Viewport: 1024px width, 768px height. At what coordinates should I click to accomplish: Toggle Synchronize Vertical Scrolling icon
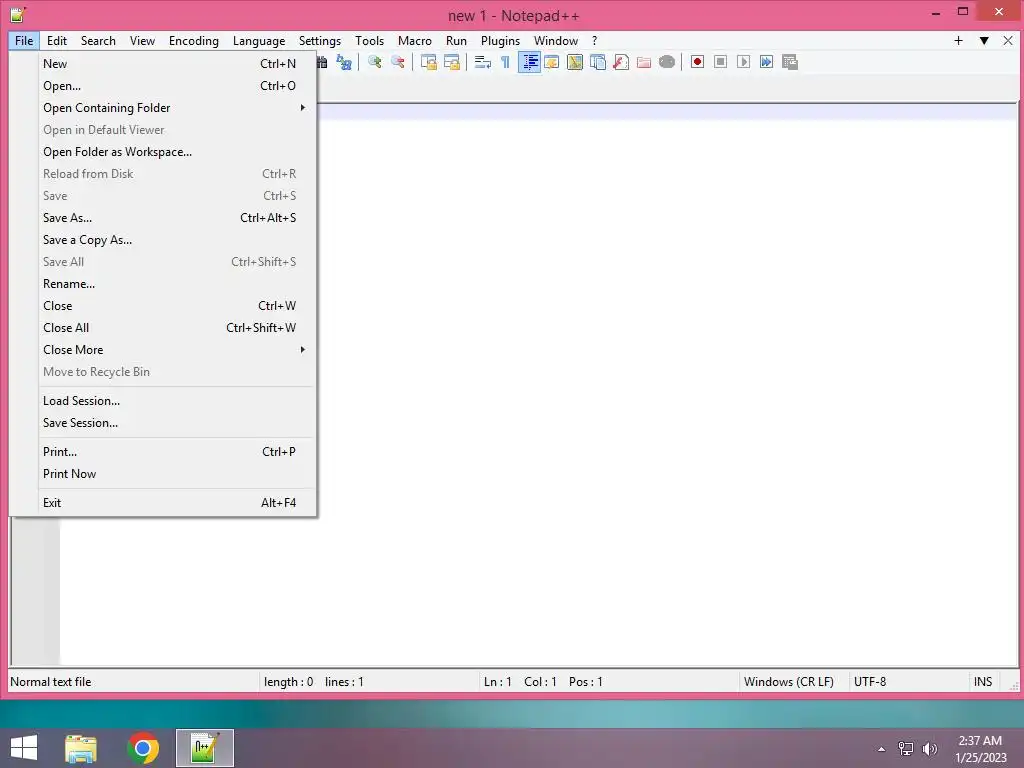428,62
